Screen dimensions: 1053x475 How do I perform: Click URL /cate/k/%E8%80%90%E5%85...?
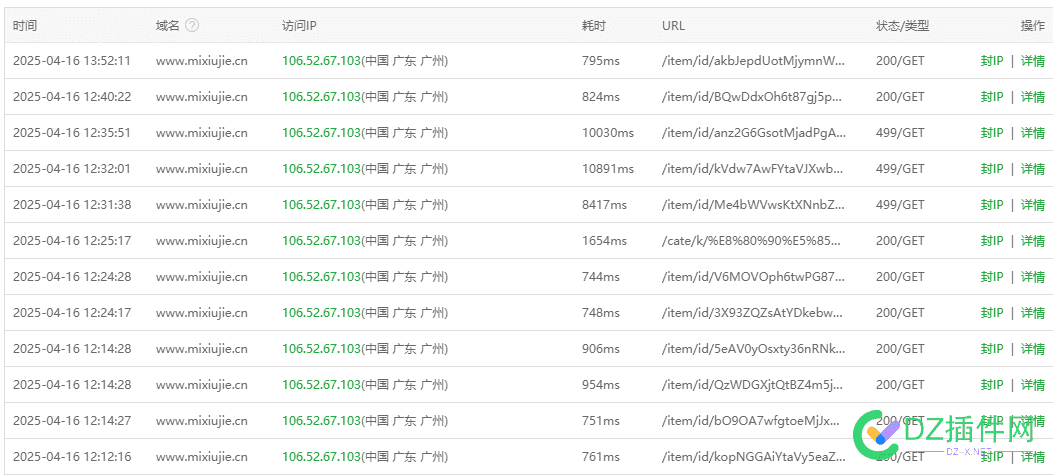[753, 241]
